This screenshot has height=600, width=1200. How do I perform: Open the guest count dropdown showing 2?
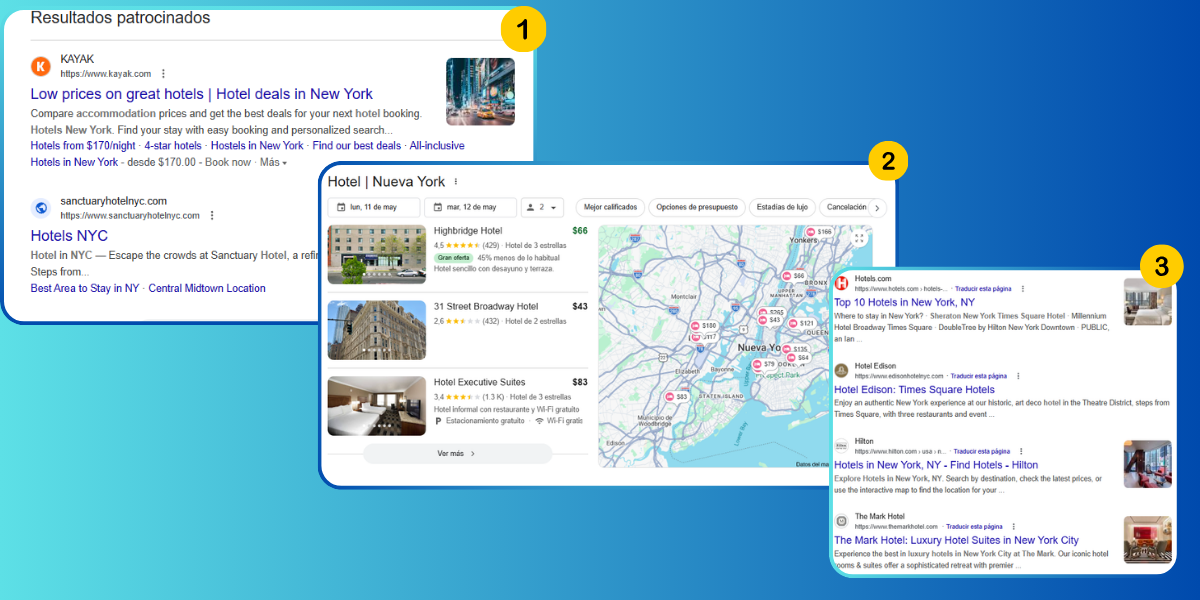tap(543, 208)
